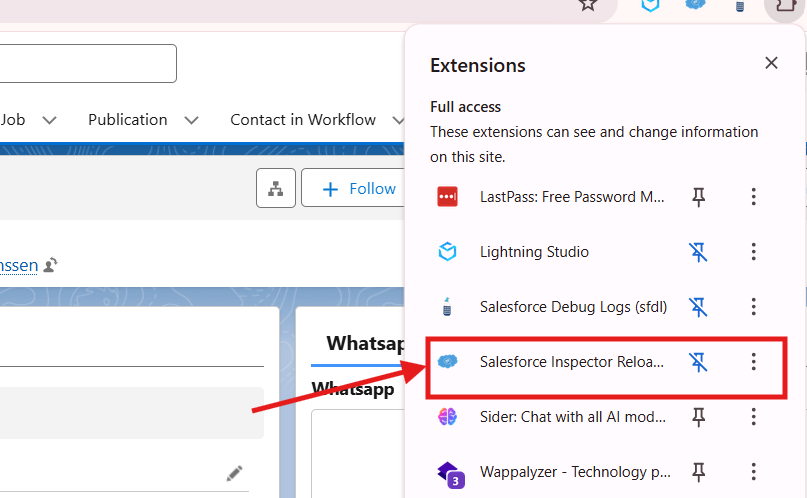Click the Salesforce Debug Logs extension icon
This screenshot has height=498, width=807.
tap(447, 307)
